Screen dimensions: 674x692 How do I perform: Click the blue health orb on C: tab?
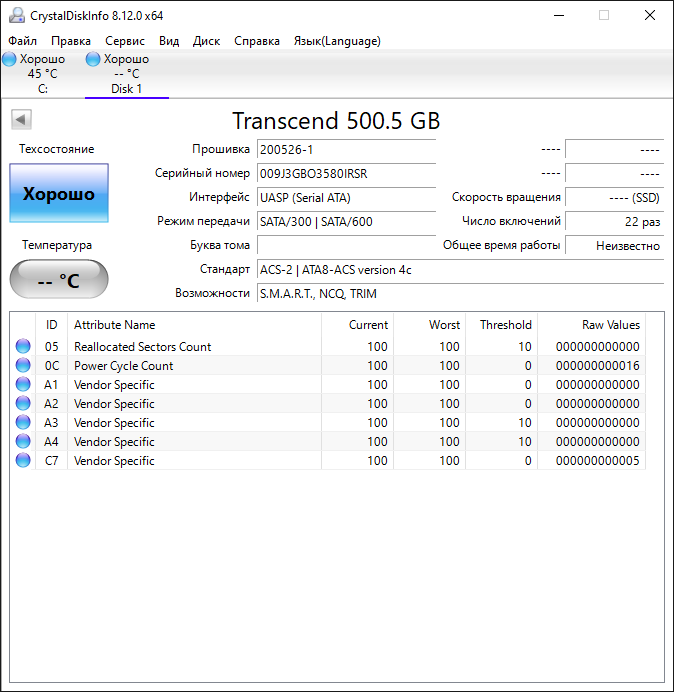pos(9,59)
